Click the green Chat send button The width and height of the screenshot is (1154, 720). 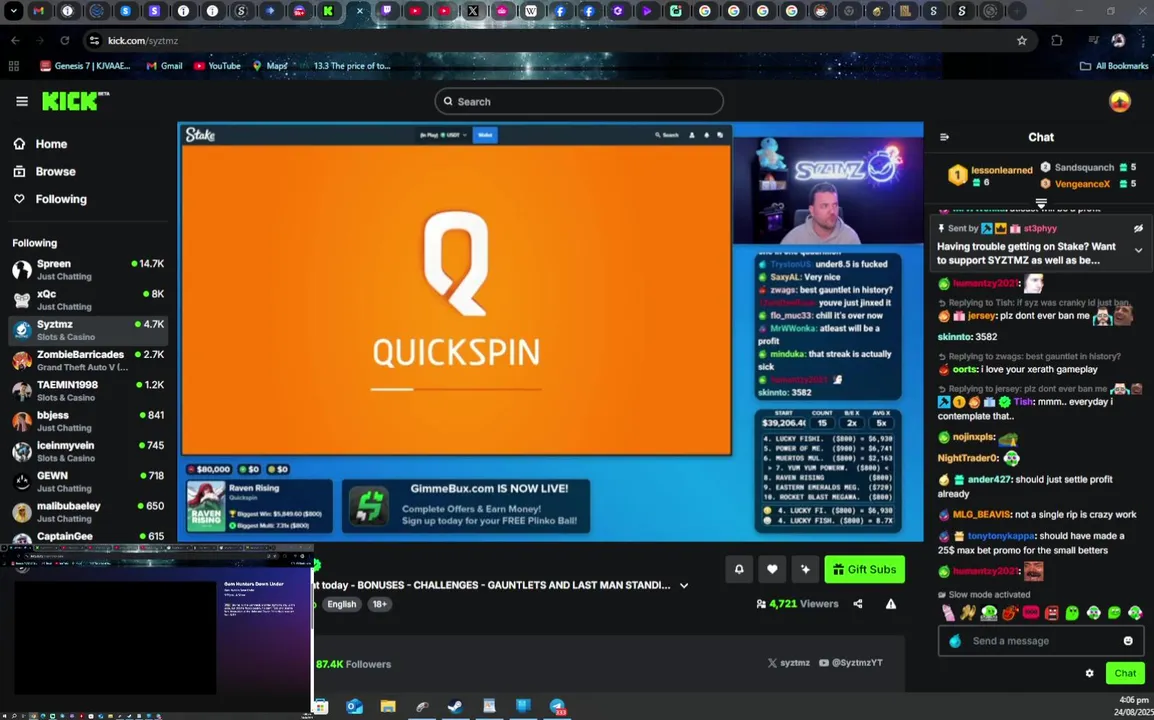coord(1125,673)
